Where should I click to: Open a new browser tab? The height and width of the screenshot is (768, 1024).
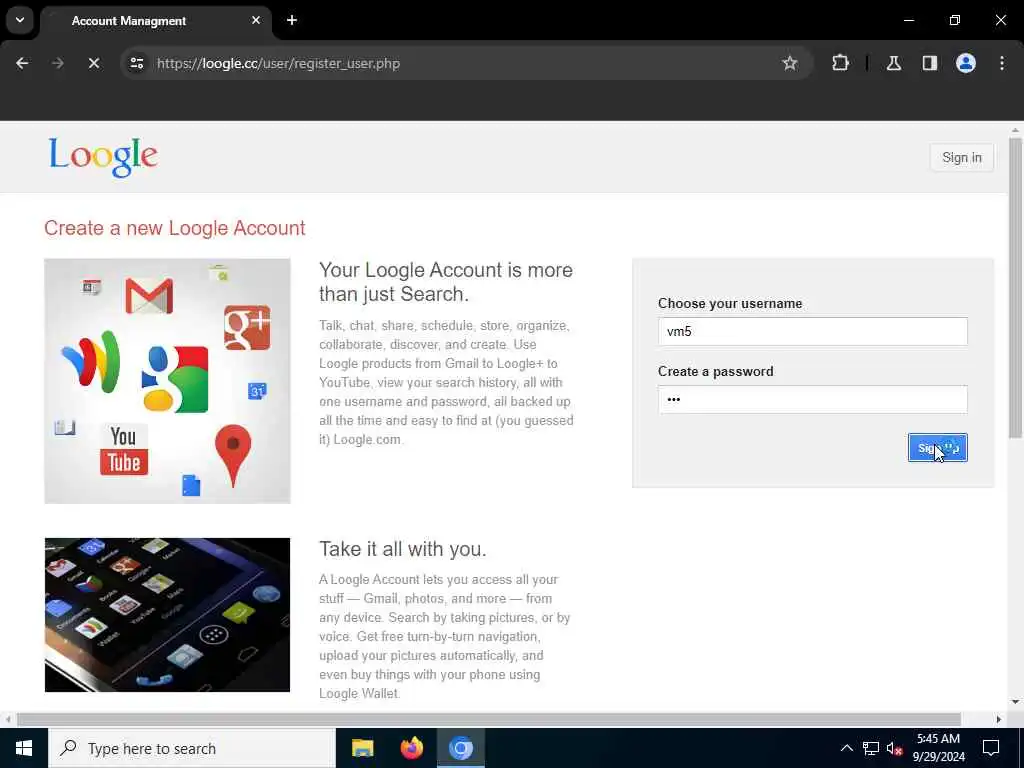(292, 20)
